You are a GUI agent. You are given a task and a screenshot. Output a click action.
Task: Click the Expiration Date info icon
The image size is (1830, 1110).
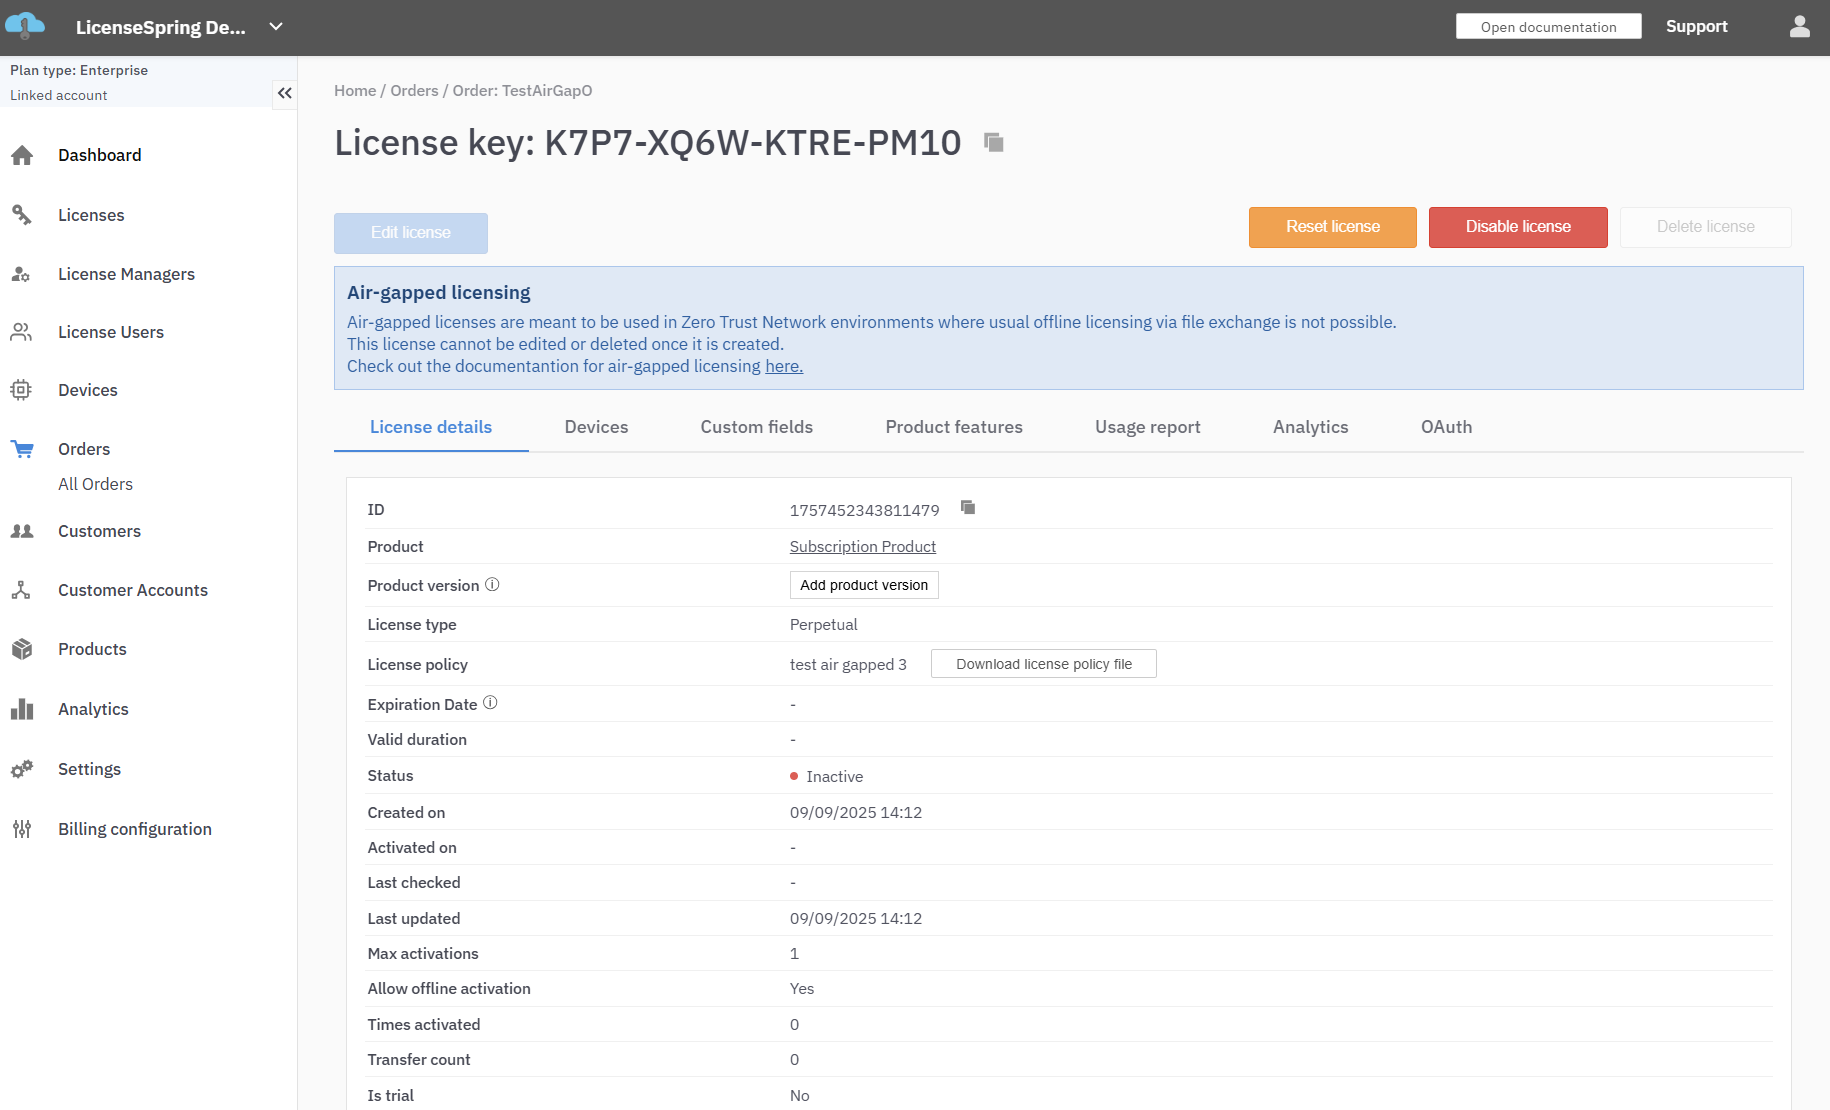[490, 703]
